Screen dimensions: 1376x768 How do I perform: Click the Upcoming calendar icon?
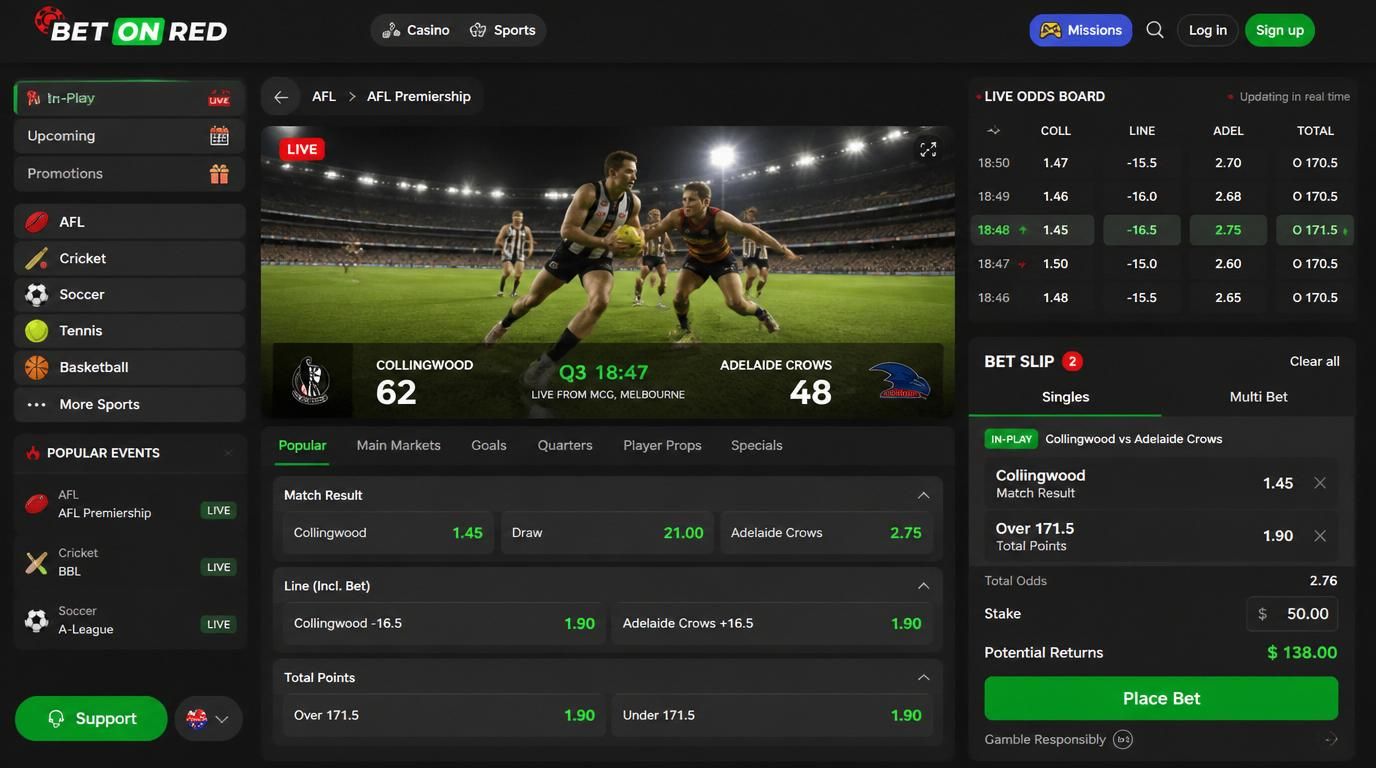click(x=219, y=136)
